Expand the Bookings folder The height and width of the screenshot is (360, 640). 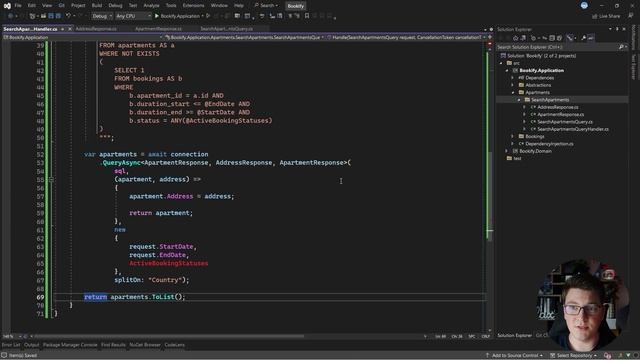coord(513,136)
